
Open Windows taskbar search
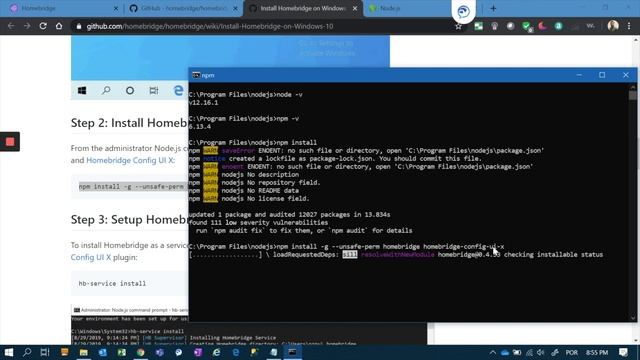tap(27, 352)
